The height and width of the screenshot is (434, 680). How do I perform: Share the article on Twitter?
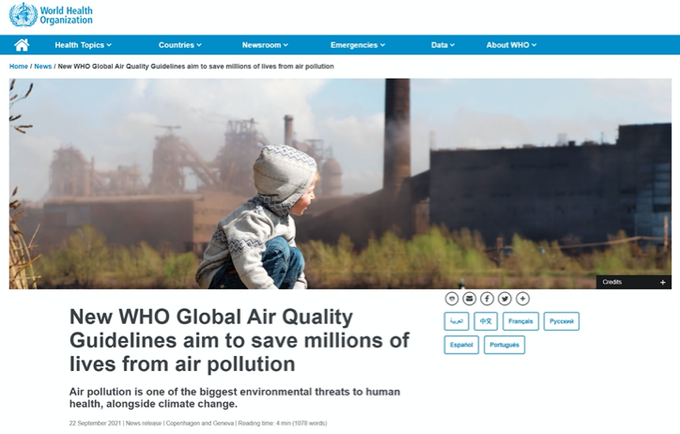coord(505,298)
